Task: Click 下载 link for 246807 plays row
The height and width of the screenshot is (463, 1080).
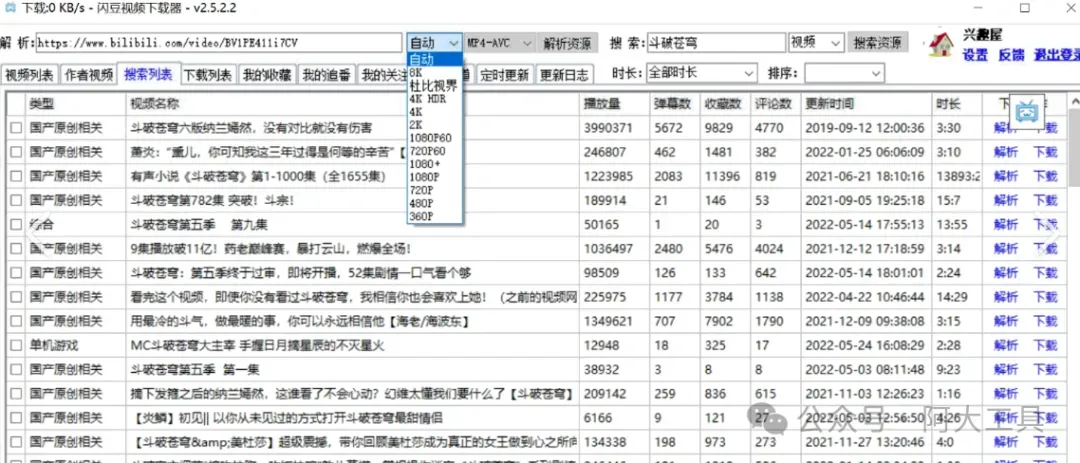Action: tap(1045, 152)
